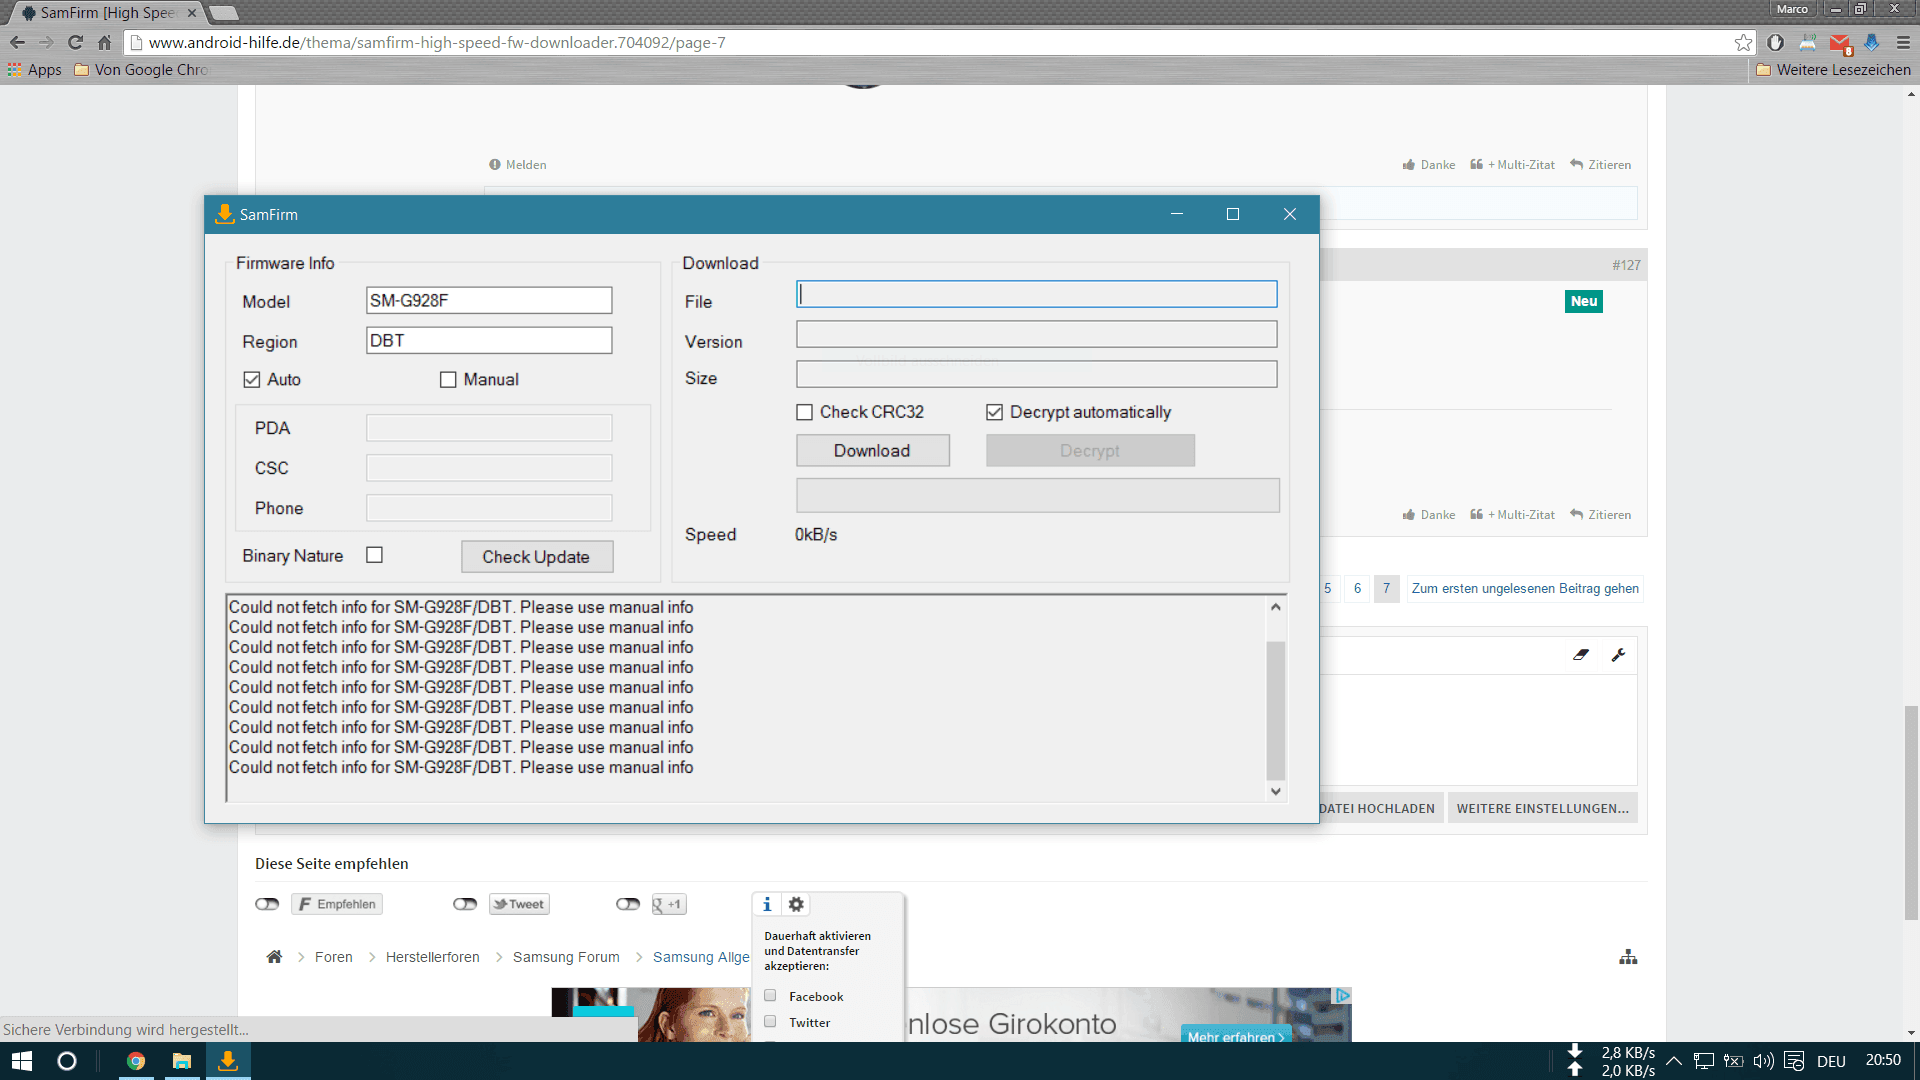Click +Multi-Zitat on post #127
Viewport: 1920px width, 1080px height.
[x=1513, y=515]
